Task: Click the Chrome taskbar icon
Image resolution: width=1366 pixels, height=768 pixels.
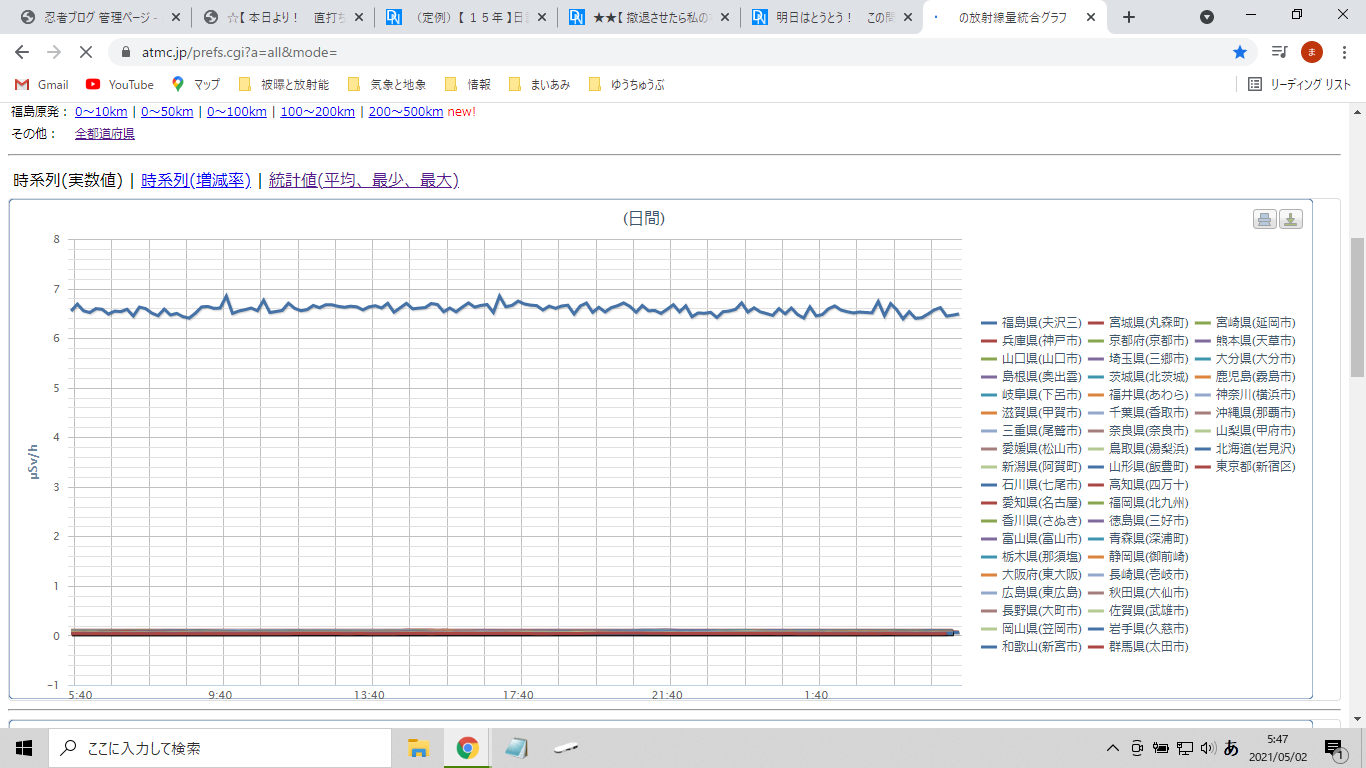Action: click(467, 748)
